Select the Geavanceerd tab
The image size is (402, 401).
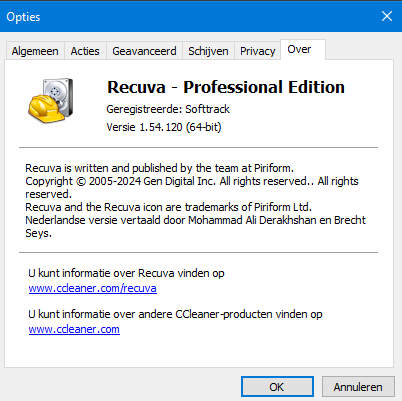pyautogui.click(x=144, y=51)
